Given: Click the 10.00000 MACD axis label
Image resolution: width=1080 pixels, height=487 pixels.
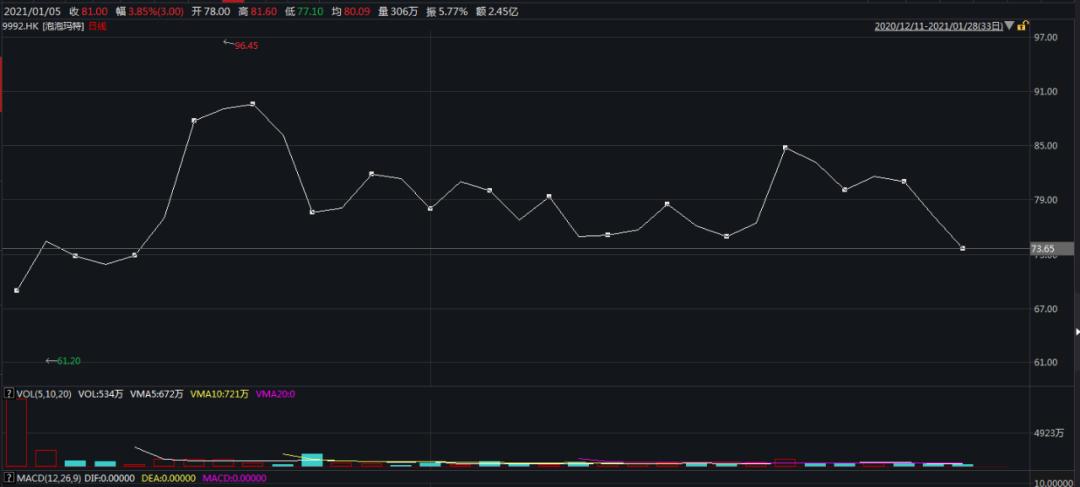Looking at the screenshot, I should click(1052, 481).
